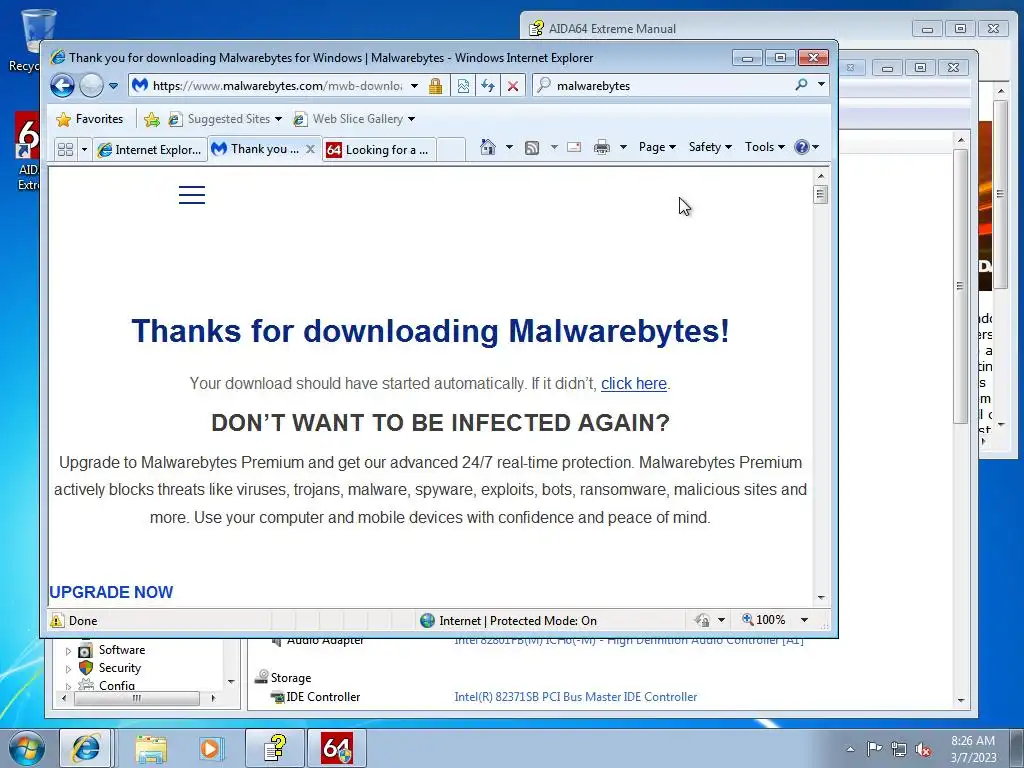The width and height of the screenshot is (1024, 768).
Task: Click the network tray icon
Action: [x=899, y=749]
